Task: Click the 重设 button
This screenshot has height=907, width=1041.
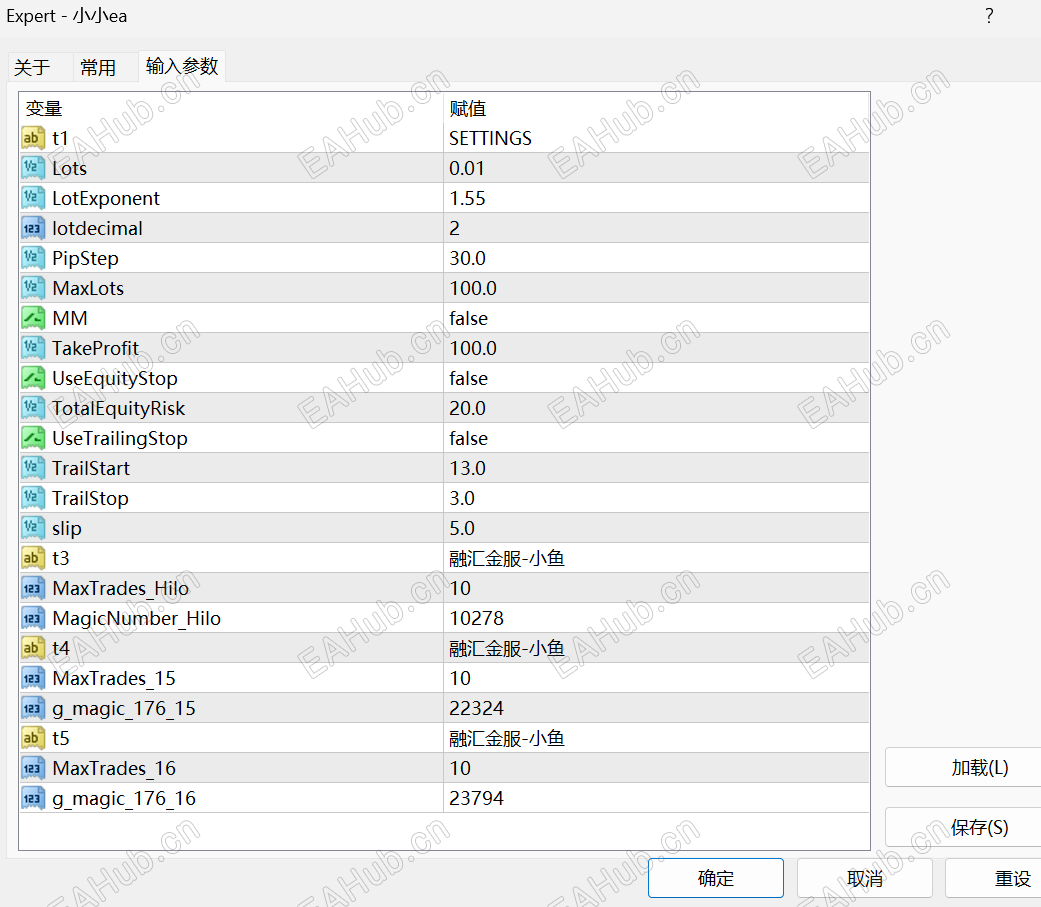Action: [994, 878]
